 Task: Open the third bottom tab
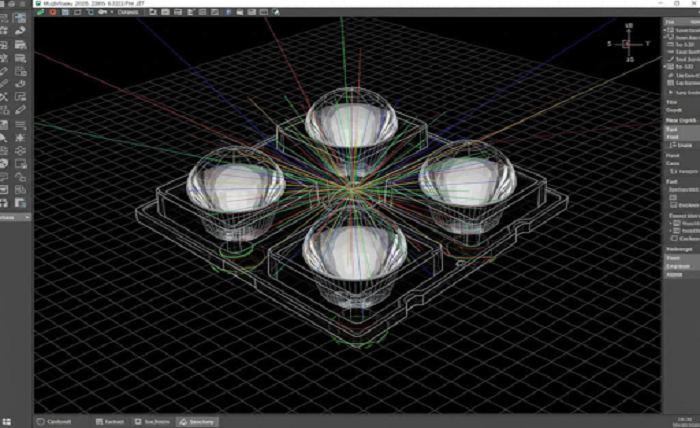coord(153,421)
